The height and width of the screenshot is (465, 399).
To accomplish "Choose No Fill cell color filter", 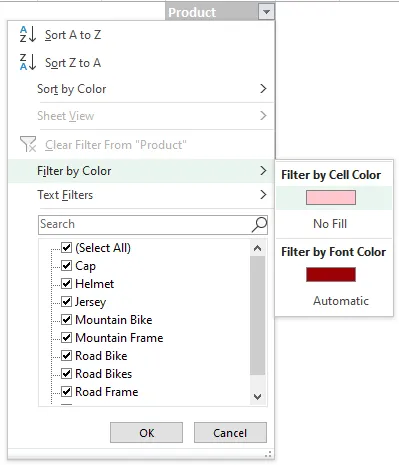I will click(330, 224).
